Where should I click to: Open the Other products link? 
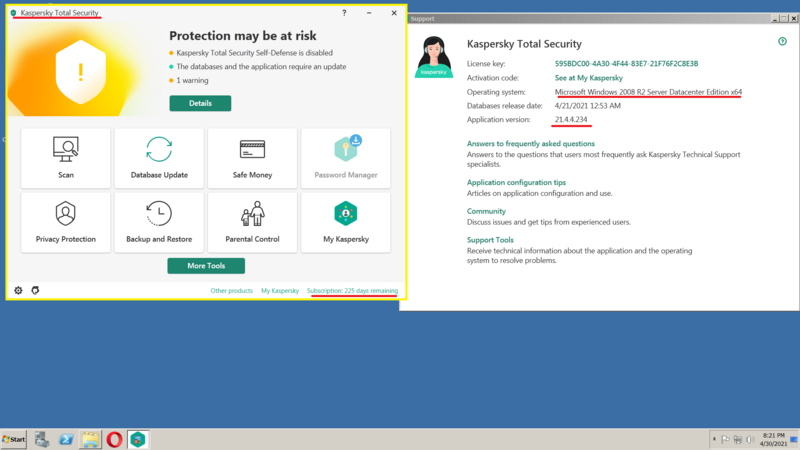[x=232, y=290]
